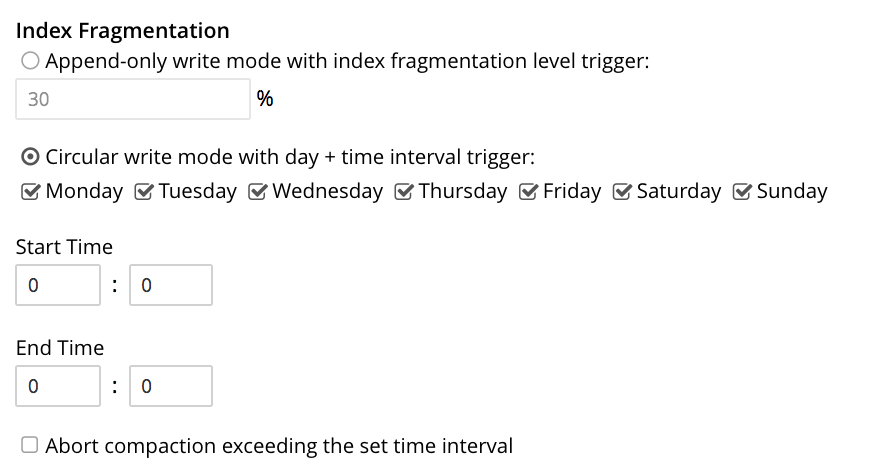Uncheck the Friday checkbox

[528, 191]
